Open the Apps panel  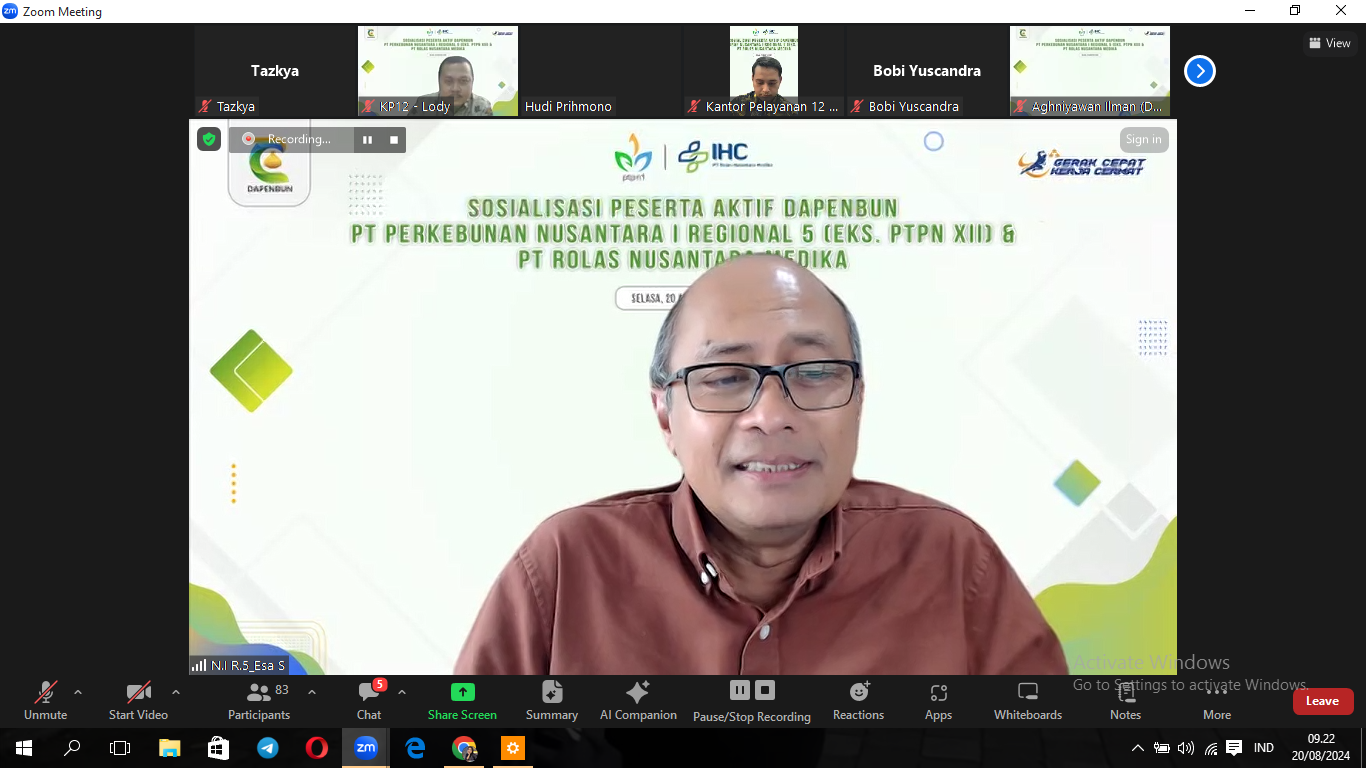[938, 701]
